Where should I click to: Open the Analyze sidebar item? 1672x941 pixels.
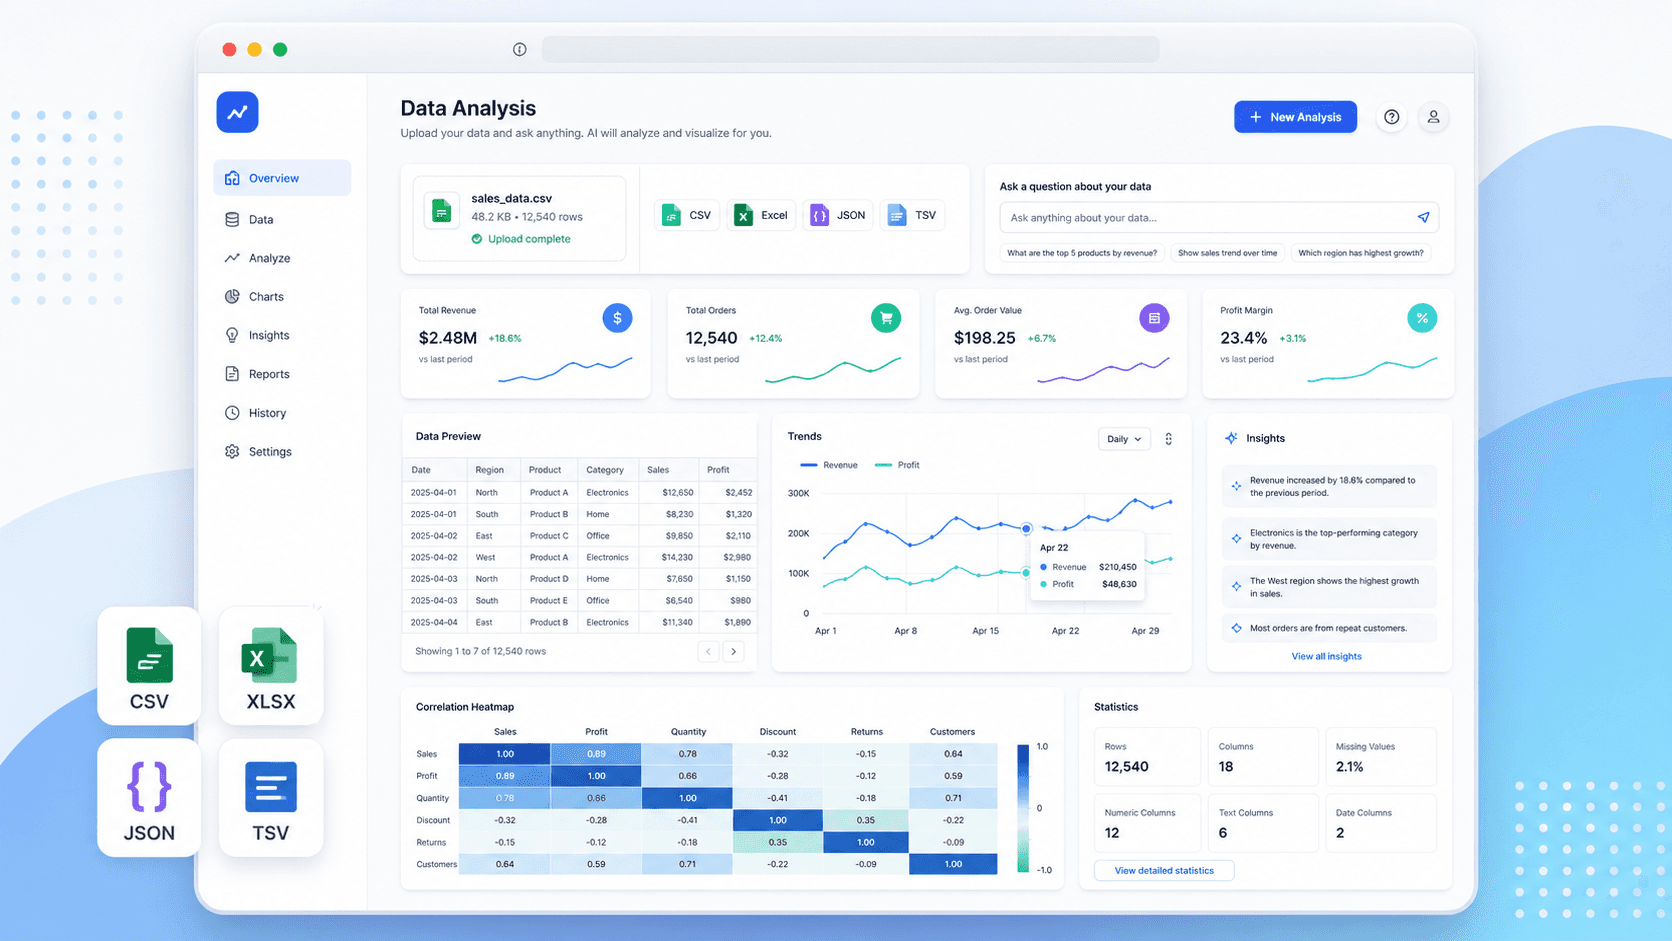pos(282,258)
